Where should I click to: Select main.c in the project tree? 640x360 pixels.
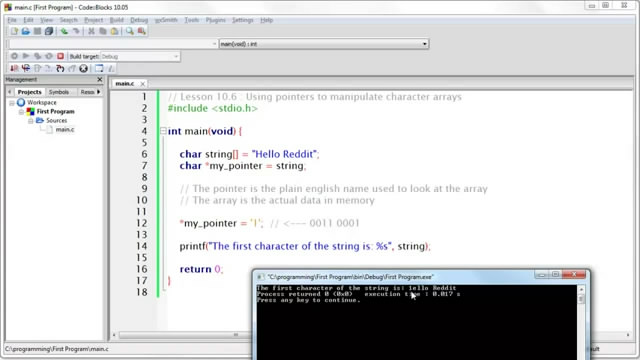(x=64, y=130)
